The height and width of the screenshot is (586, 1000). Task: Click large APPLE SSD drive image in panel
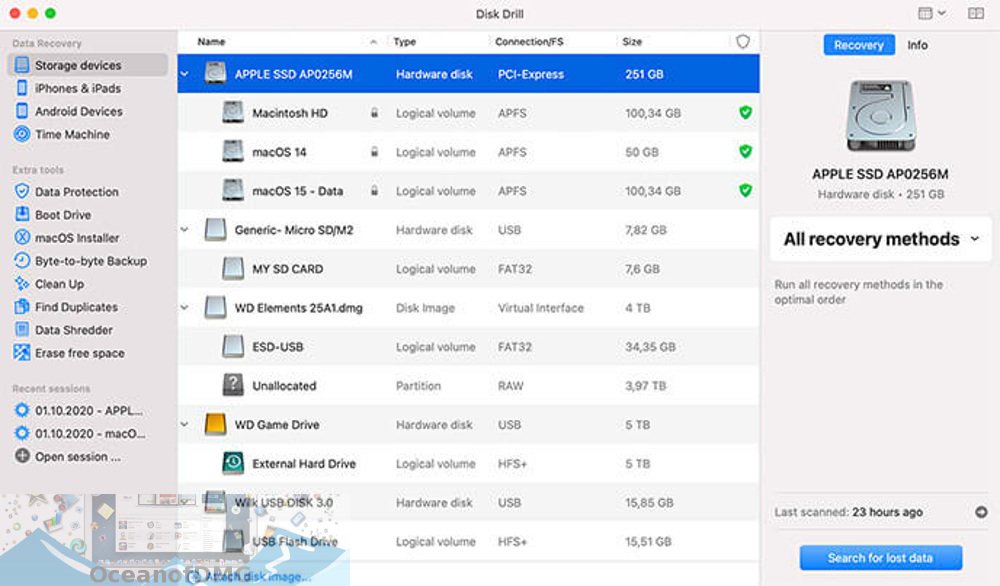click(x=881, y=115)
